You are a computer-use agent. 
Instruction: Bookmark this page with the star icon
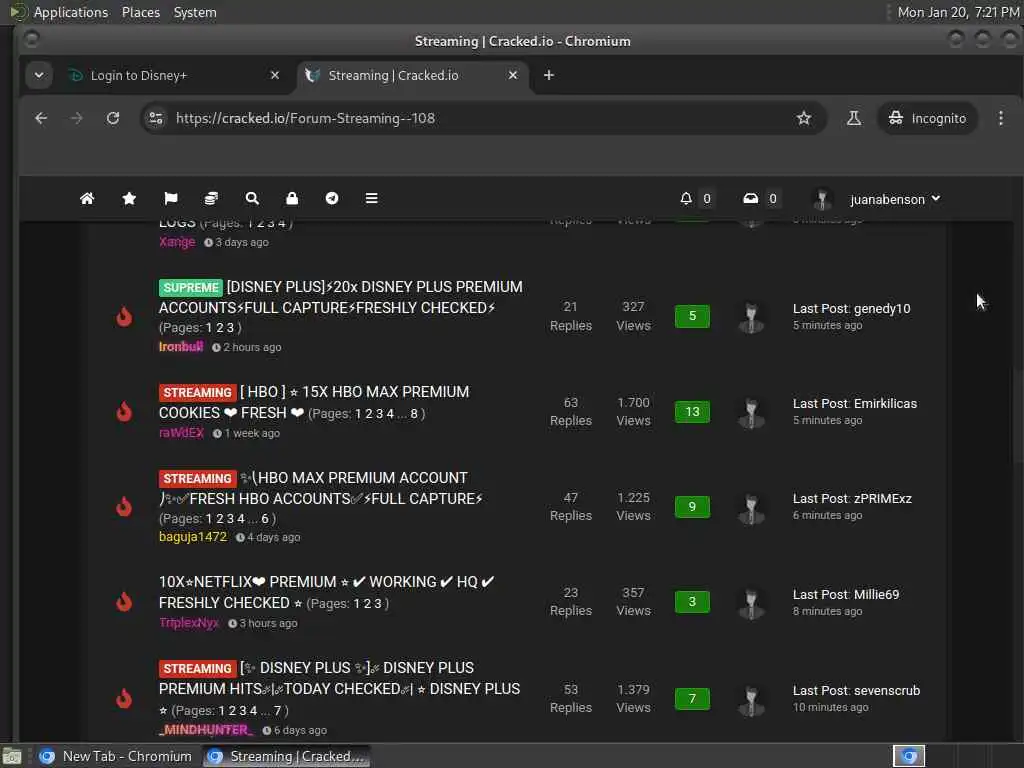804,118
